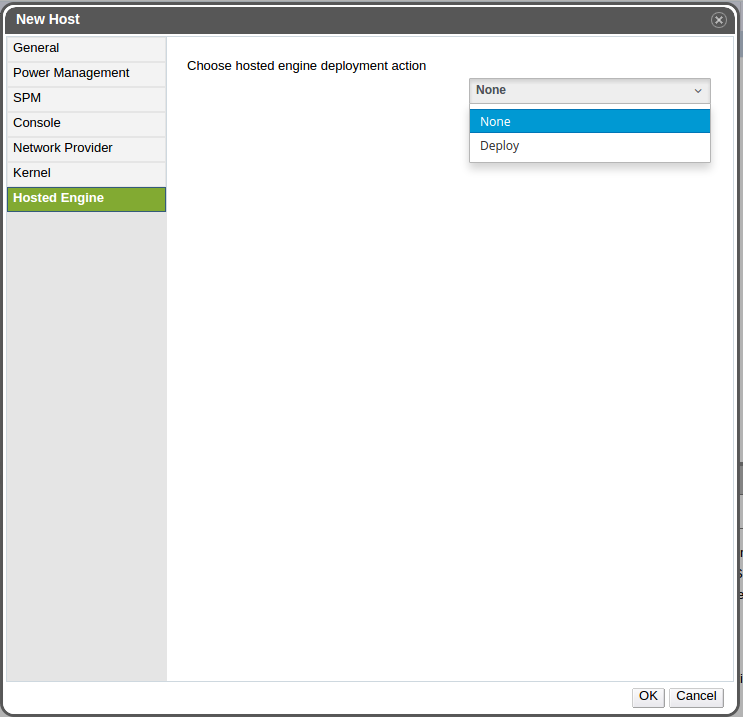Open the General tab
The width and height of the screenshot is (743, 717).
point(86,48)
